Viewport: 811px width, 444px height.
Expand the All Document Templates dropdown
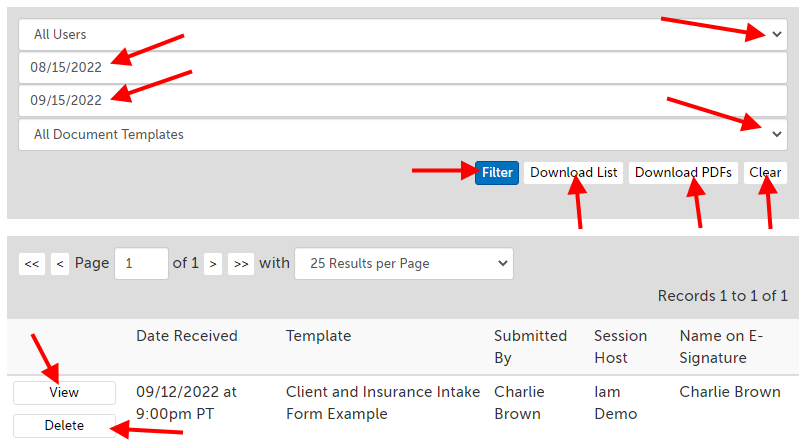(400, 134)
